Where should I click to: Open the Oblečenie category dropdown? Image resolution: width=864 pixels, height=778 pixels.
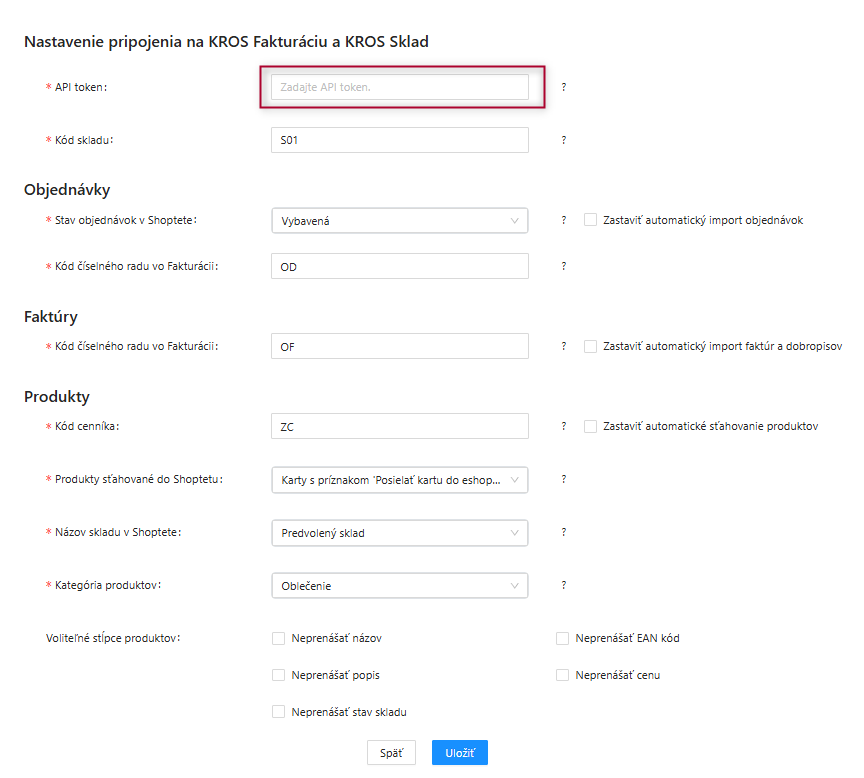(399, 586)
